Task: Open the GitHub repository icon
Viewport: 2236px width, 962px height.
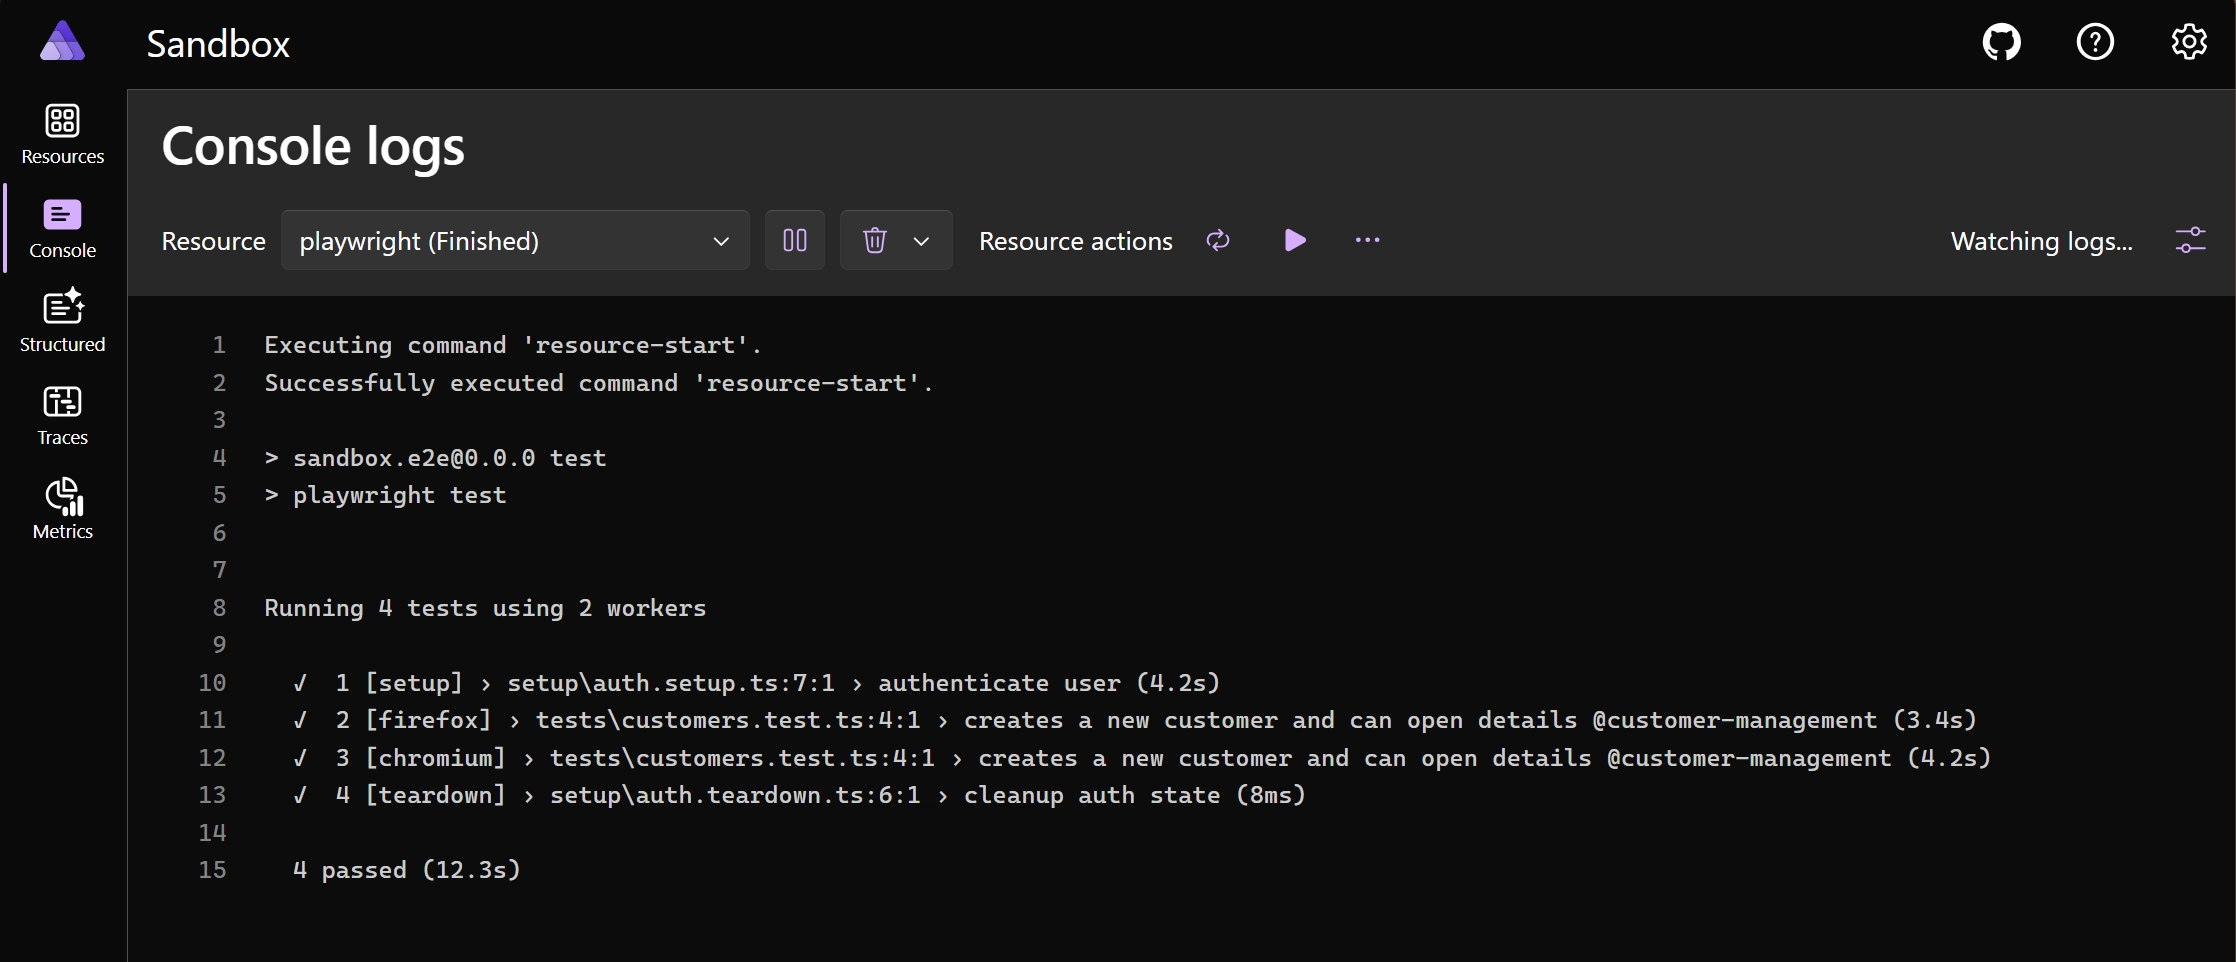Action: click(x=2001, y=43)
